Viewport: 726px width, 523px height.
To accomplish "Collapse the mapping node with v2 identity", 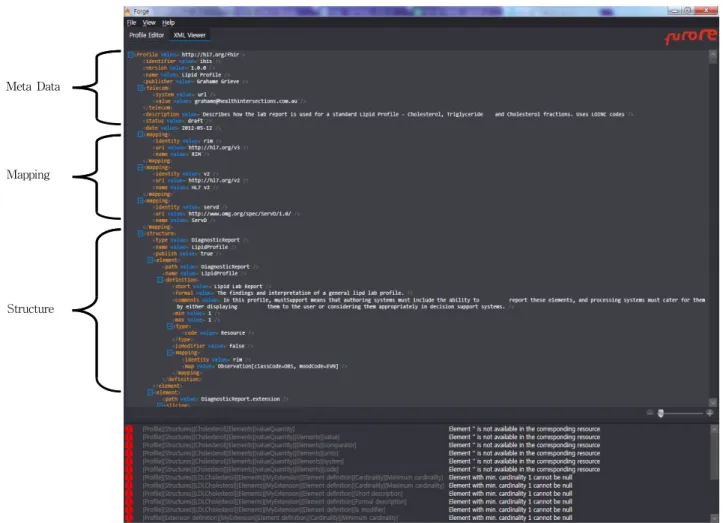I will pos(140,167).
